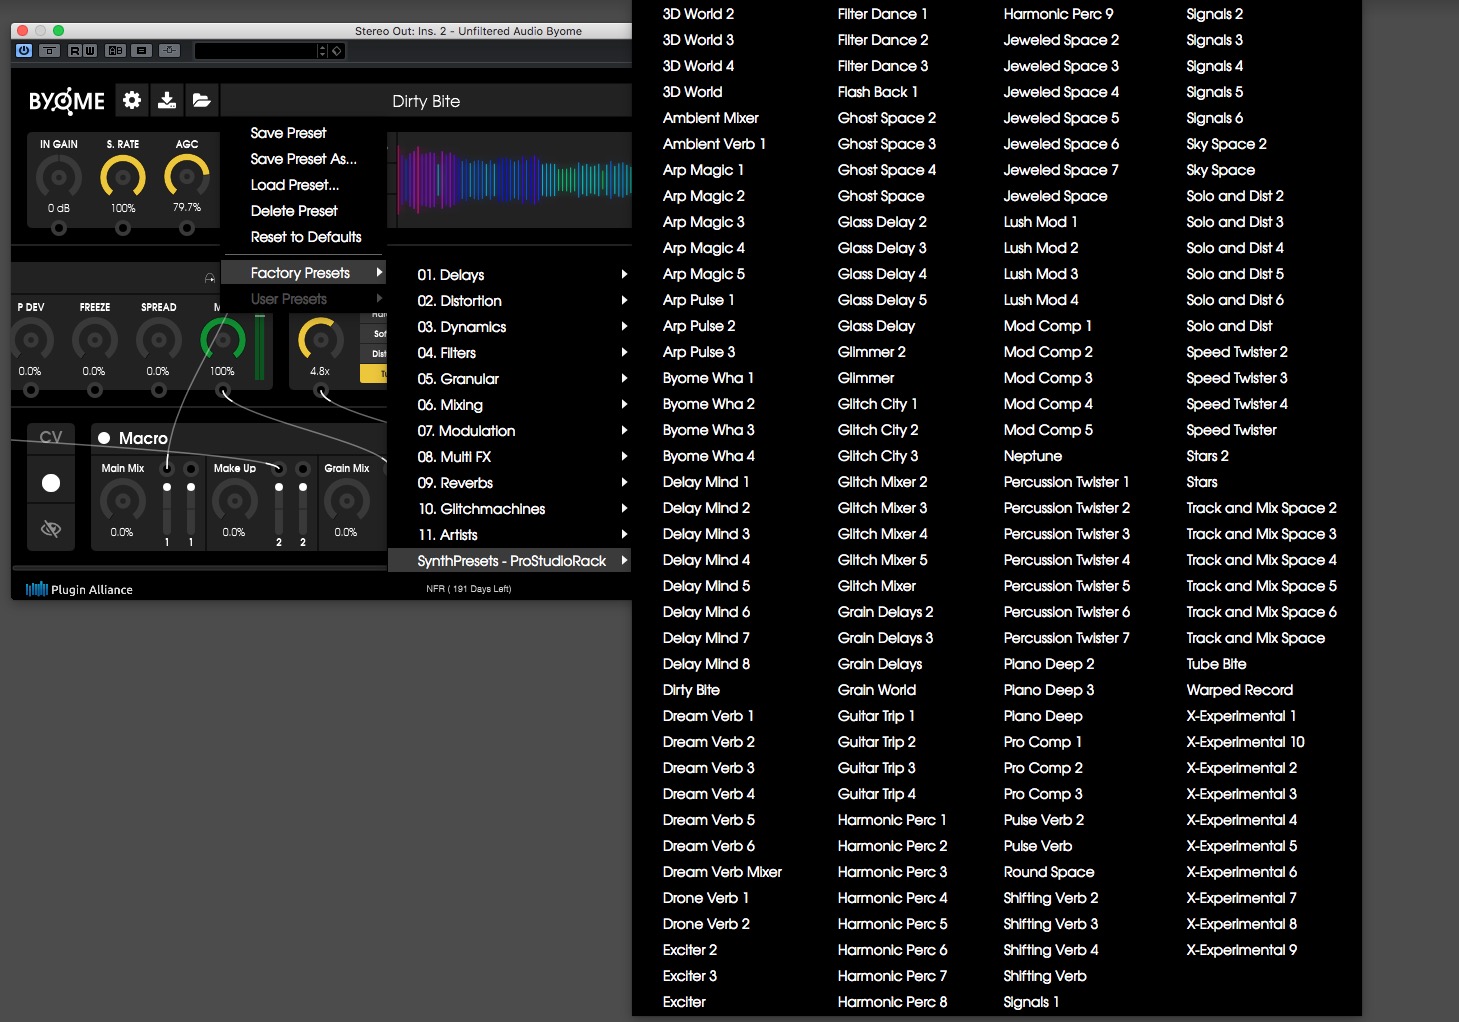This screenshot has width=1459, height=1022.
Task: Select the Warped Record preset
Action: 1239,690
